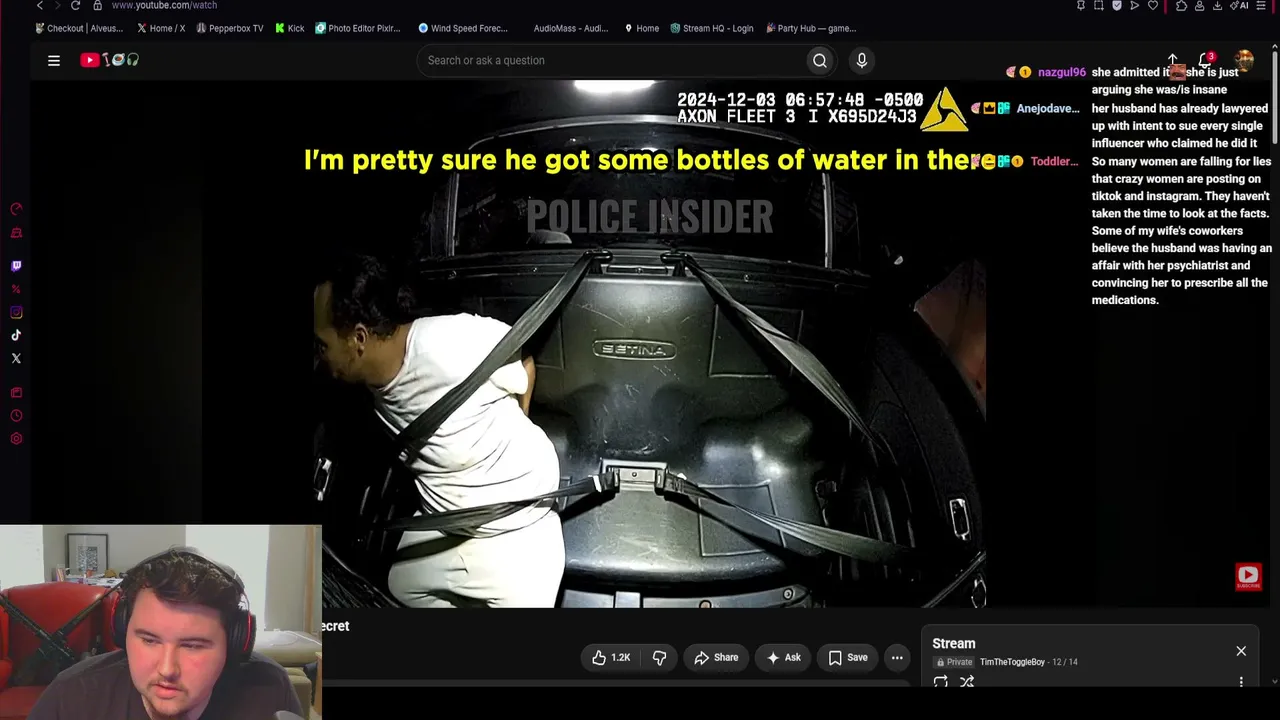The height and width of the screenshot is (720, 1280).
Task: Click TimTheToggleBoy playlist owner link
Action: pos(1012,662)
